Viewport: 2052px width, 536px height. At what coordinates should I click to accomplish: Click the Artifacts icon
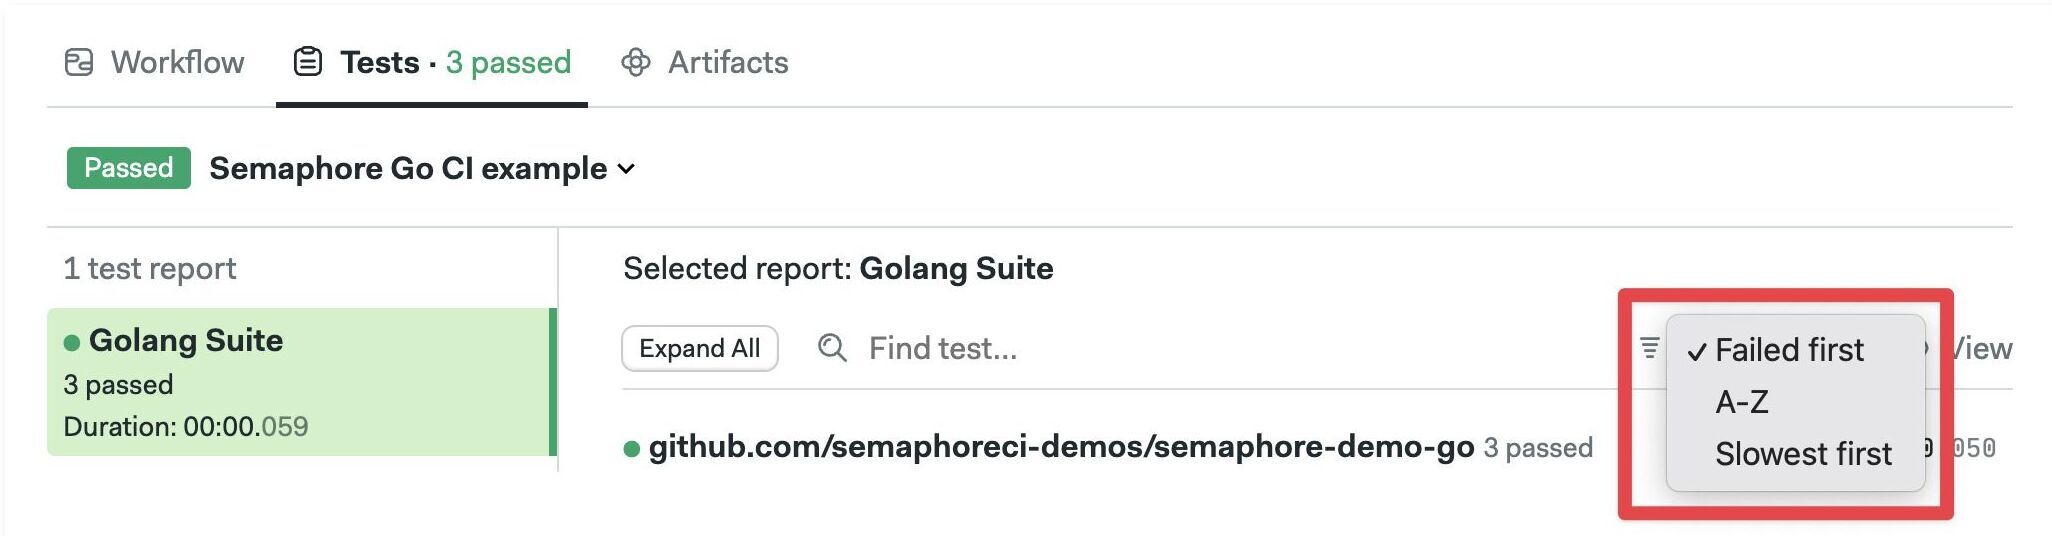point(636,62)
